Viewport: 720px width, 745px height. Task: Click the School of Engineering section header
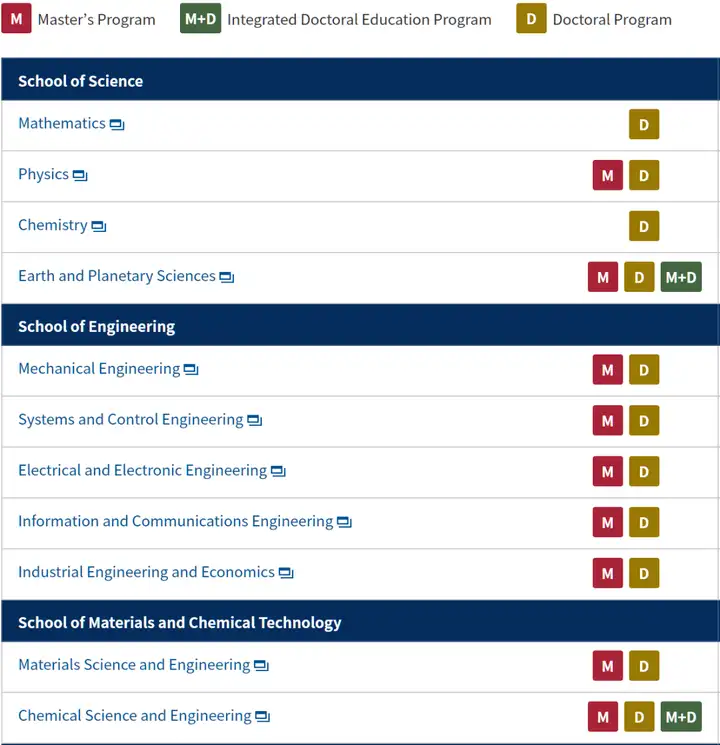click(360, 325)
